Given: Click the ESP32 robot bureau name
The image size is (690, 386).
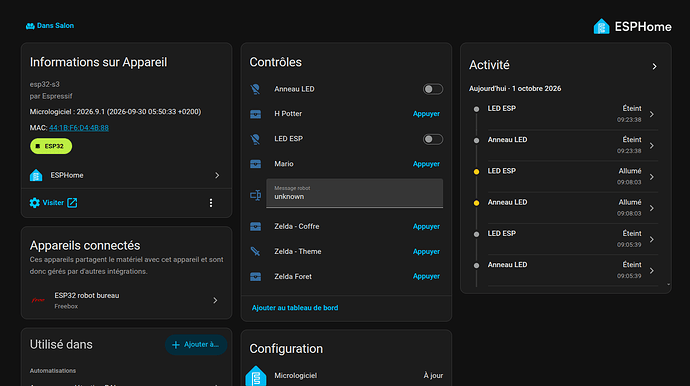Looking at the screenshot, I should pyautogui.click(x=87, y=295).
